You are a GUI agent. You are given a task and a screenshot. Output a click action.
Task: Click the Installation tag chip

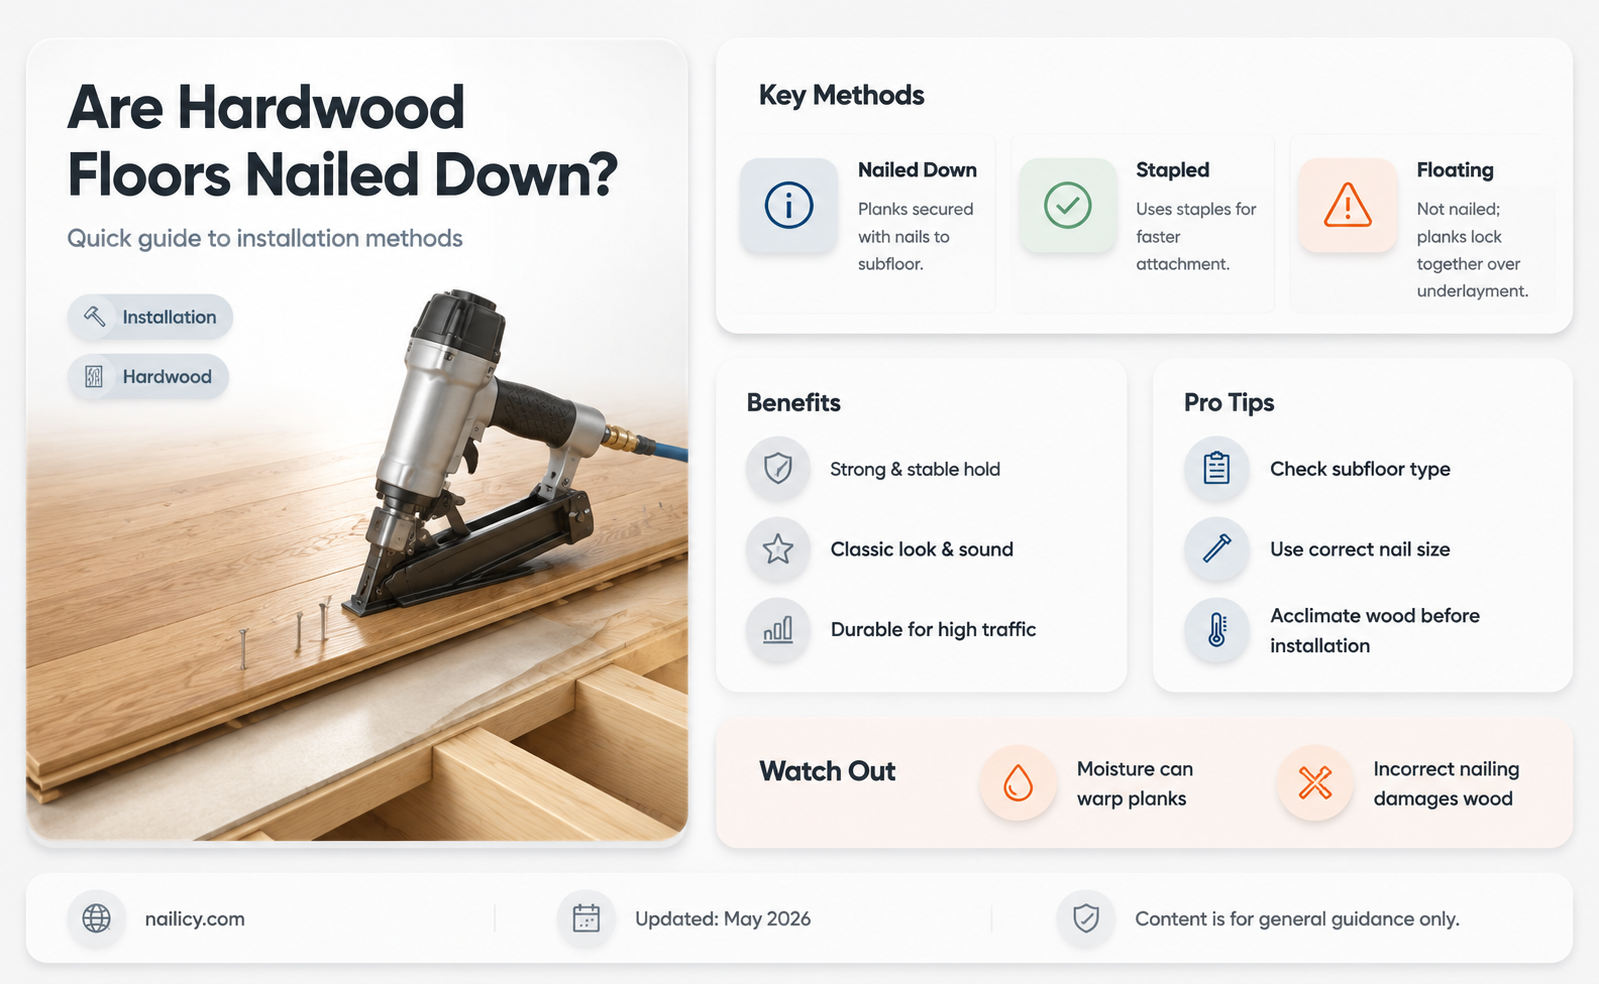tap(150, 317)
